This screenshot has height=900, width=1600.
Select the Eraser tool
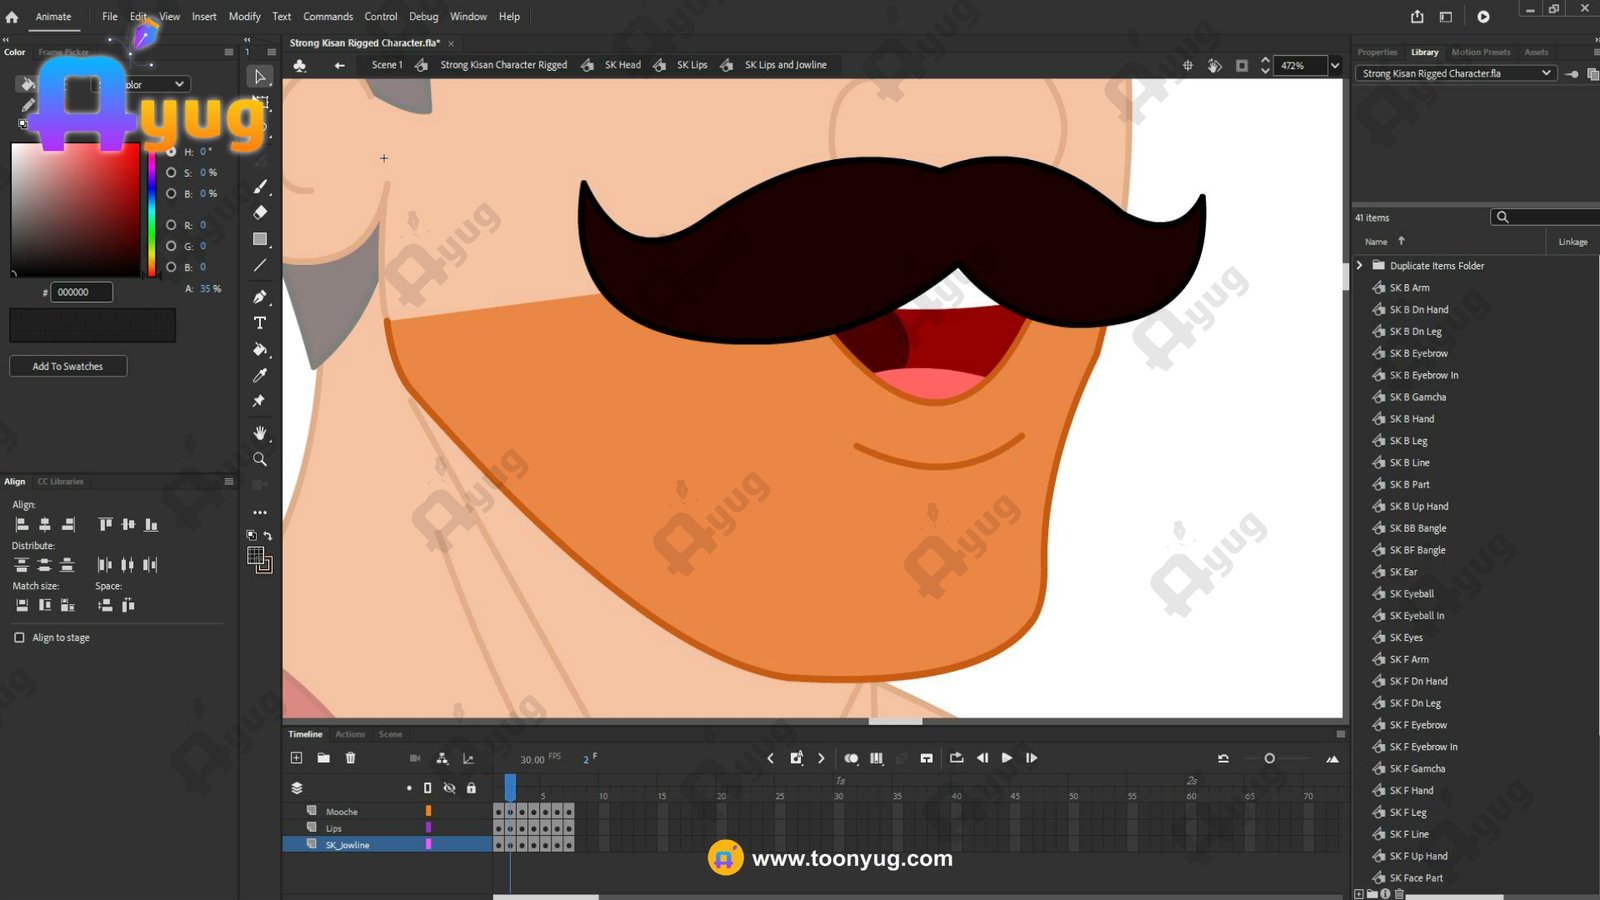tap(260, 212)
